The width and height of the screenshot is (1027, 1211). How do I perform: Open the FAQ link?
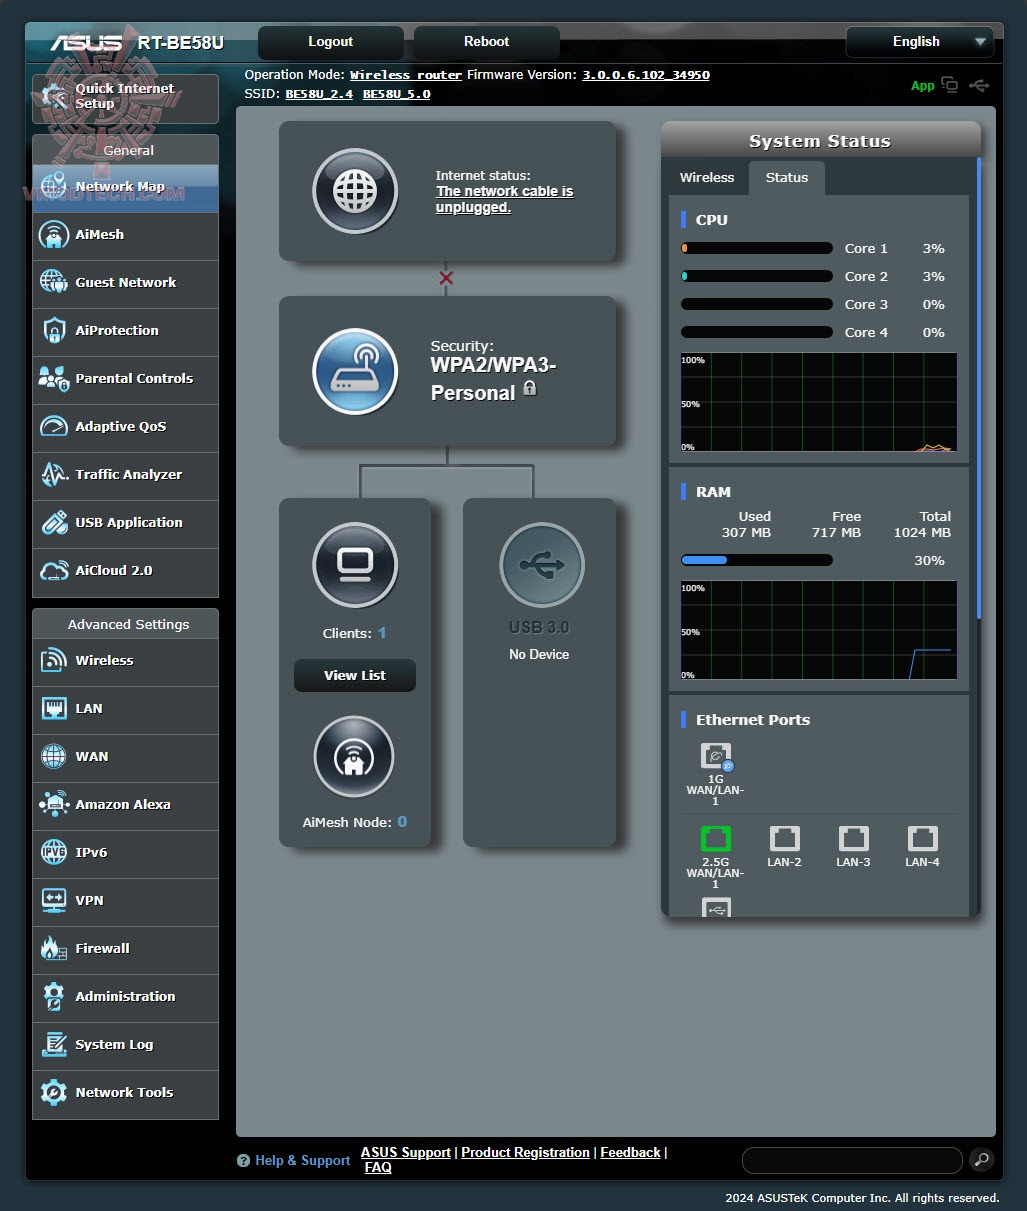[378, 1167]
